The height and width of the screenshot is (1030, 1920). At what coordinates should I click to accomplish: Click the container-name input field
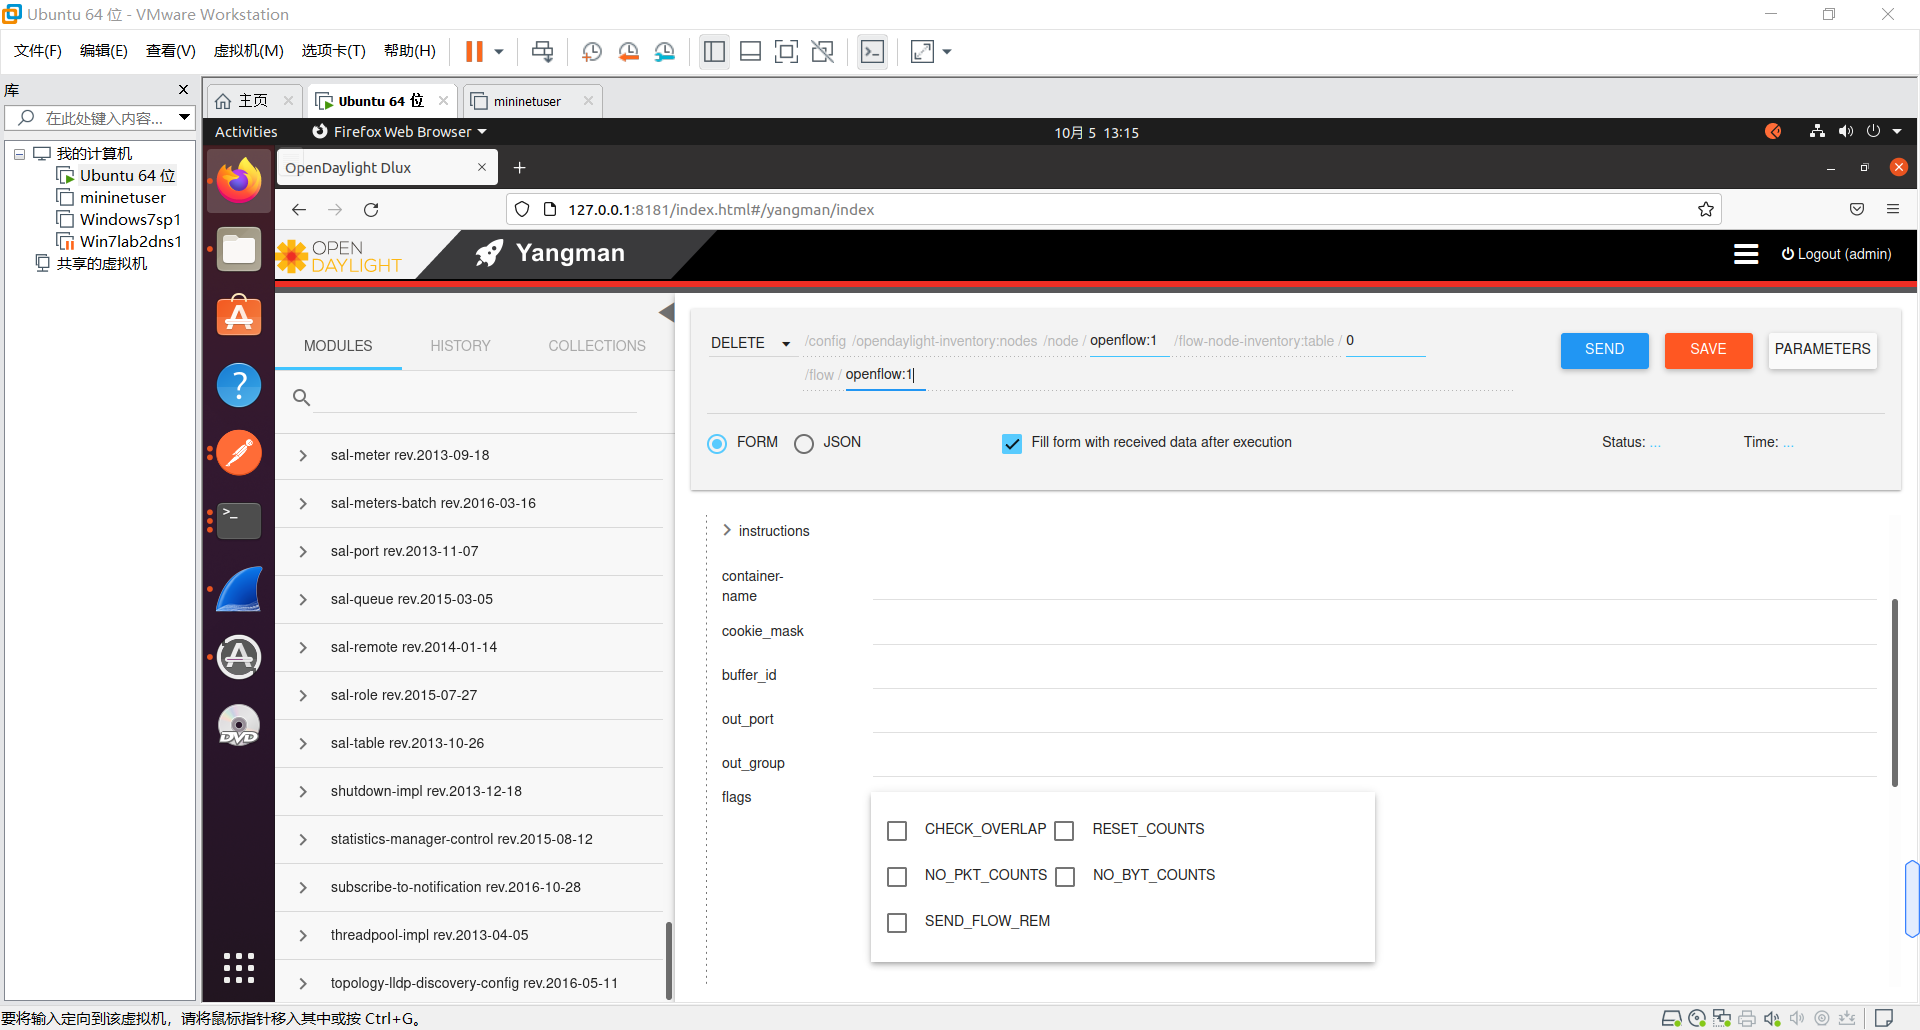[1374, 585]
